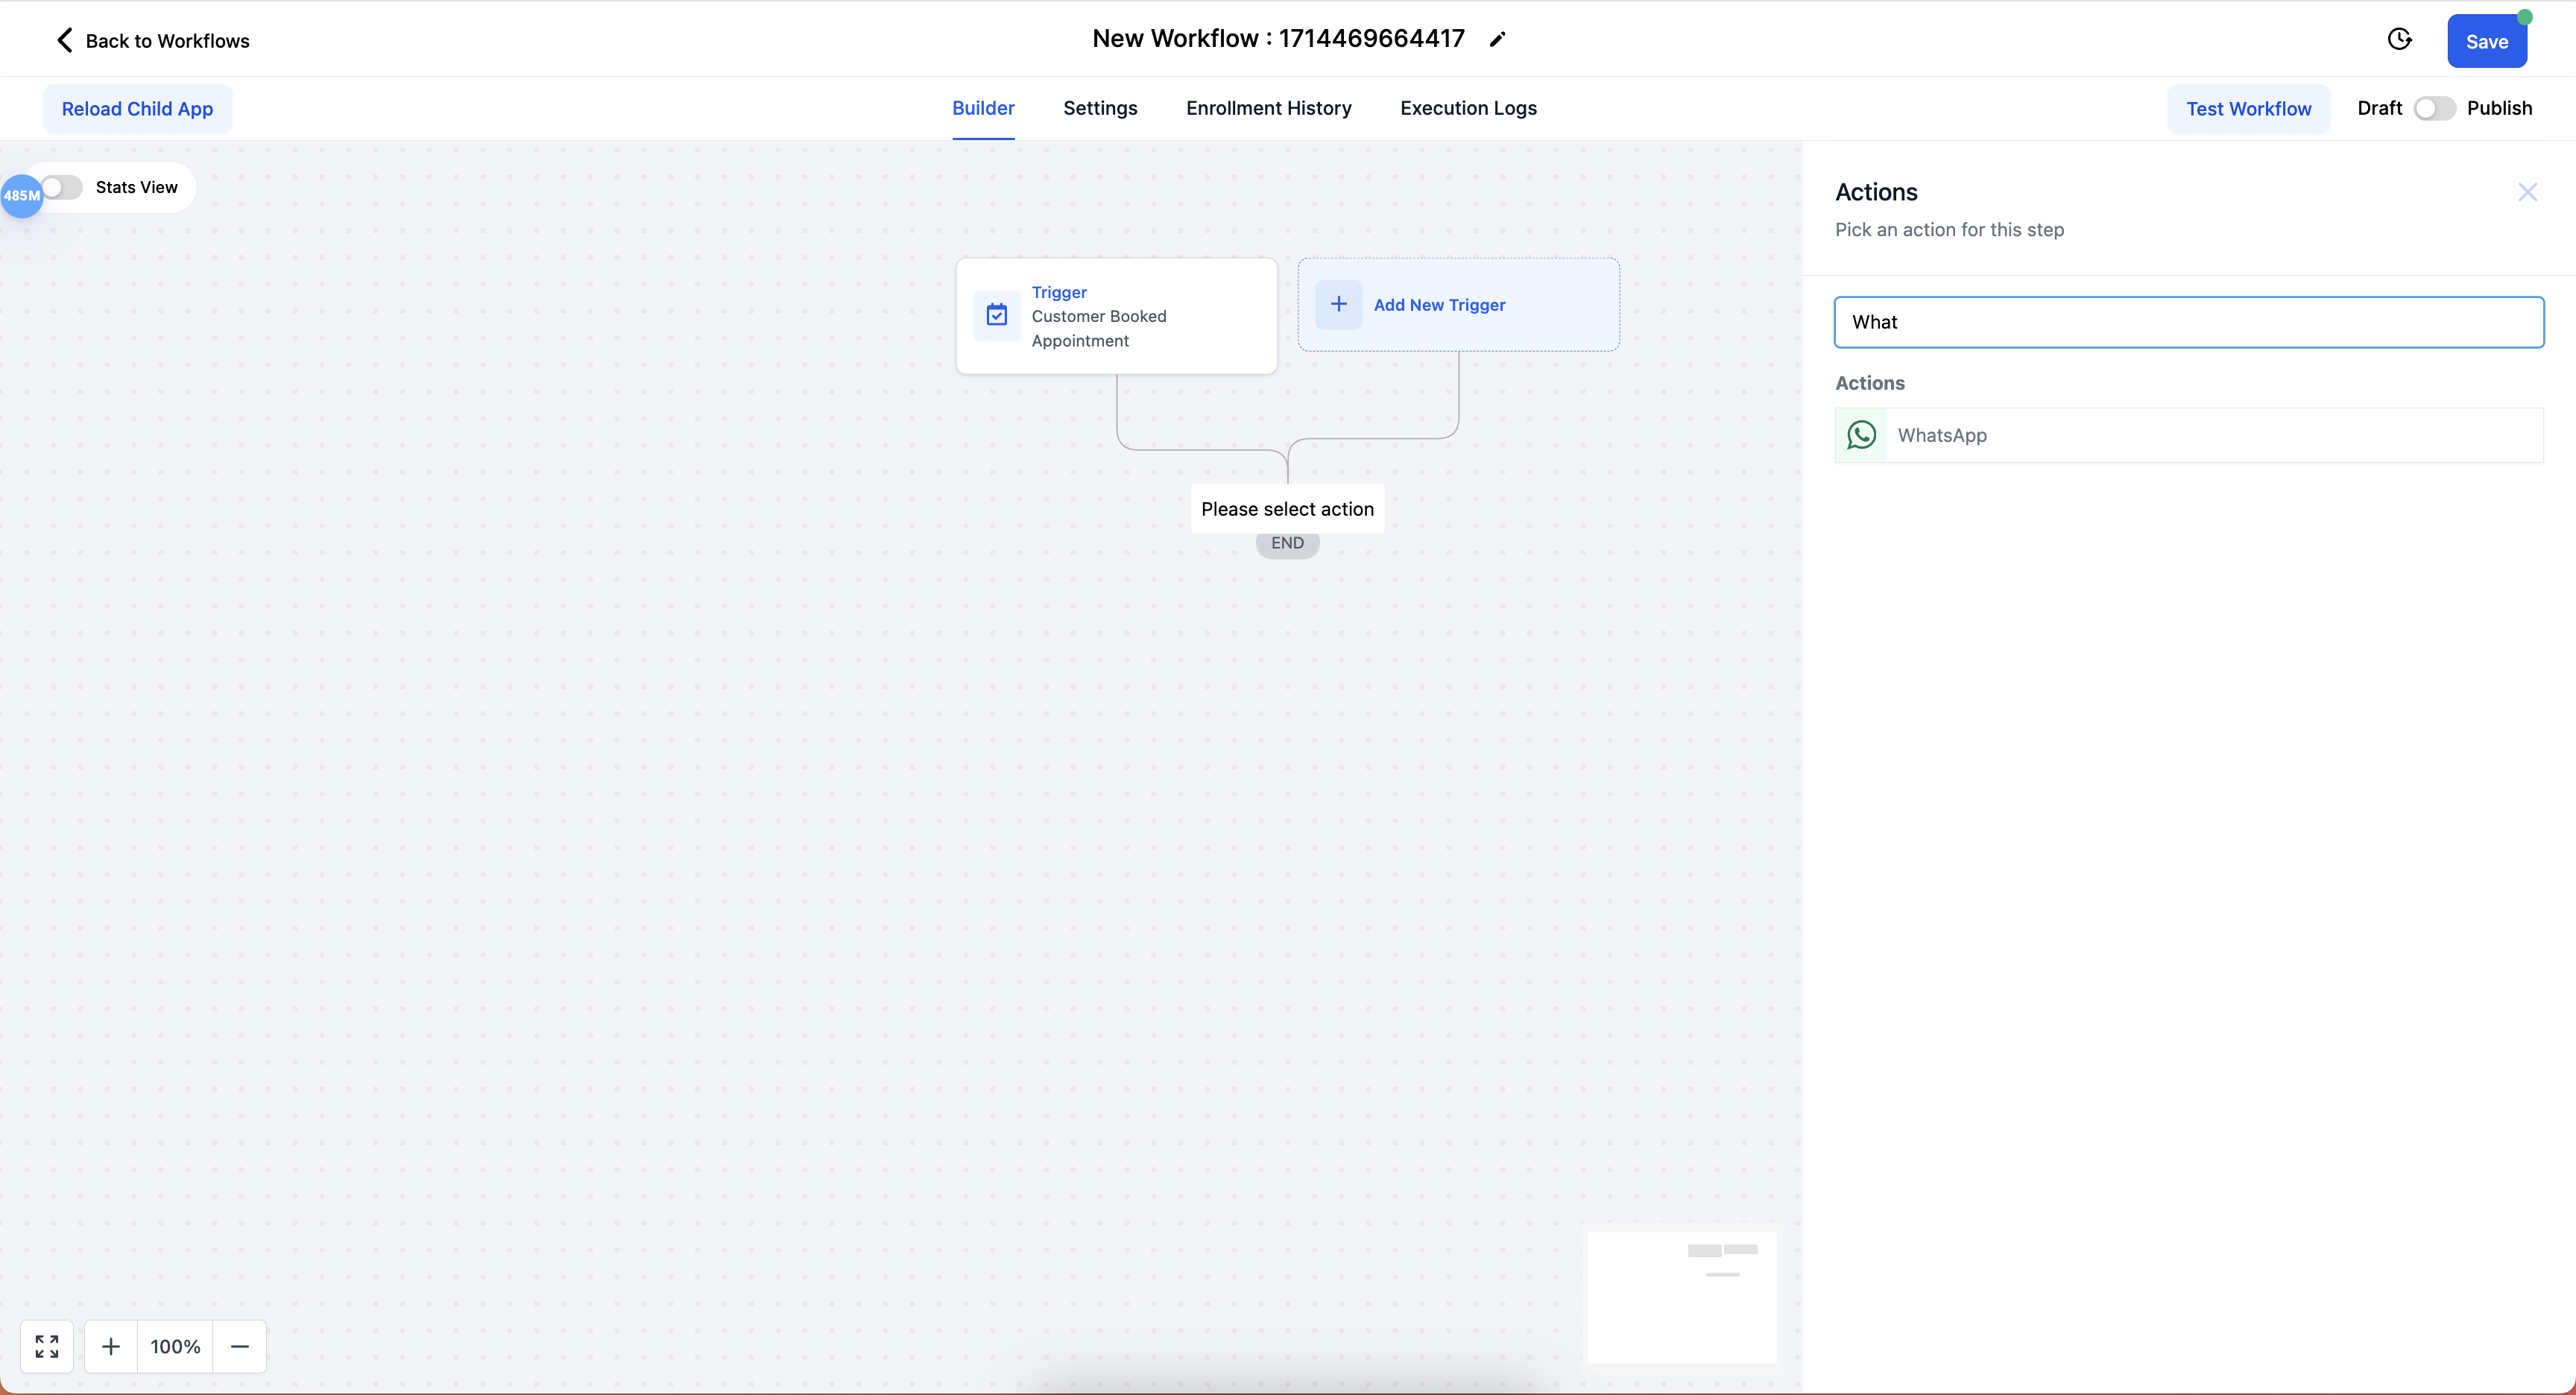This screenshot has width=2576, height=1395.
Task: Open version history clock icon
Action: coord(2399,40)
